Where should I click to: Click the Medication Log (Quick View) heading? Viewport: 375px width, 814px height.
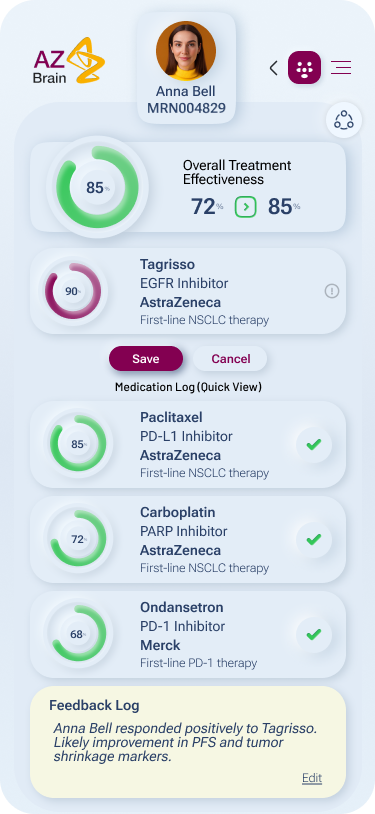click(188, 387)
